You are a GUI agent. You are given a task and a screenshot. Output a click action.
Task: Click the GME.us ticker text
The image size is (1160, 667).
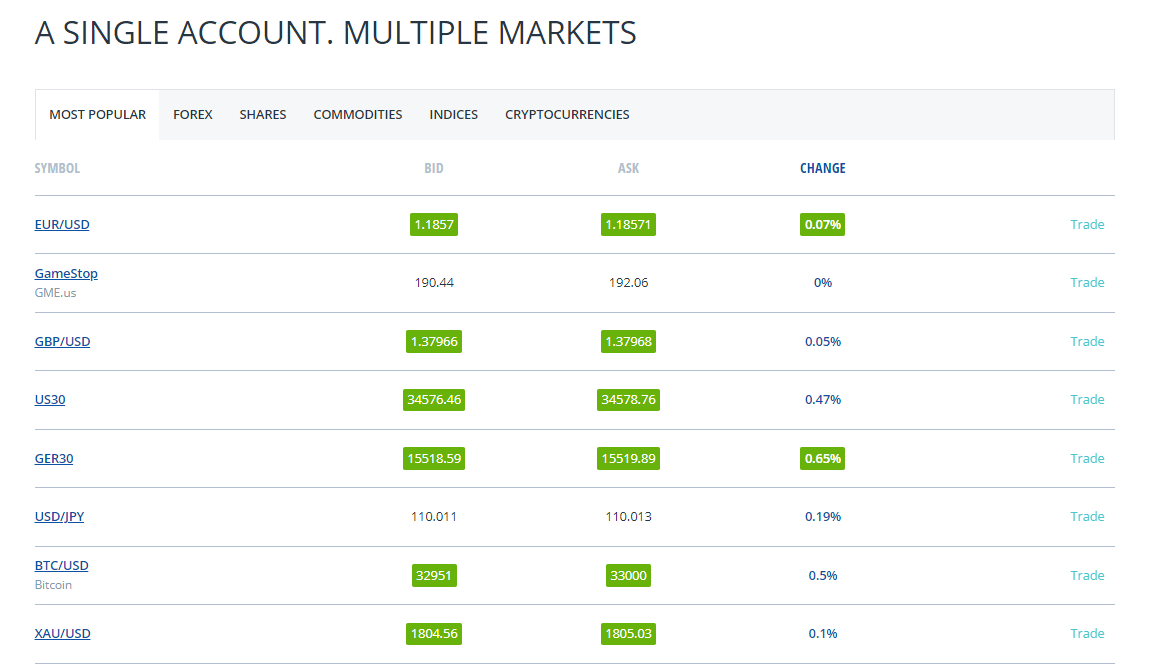(55, 292)
